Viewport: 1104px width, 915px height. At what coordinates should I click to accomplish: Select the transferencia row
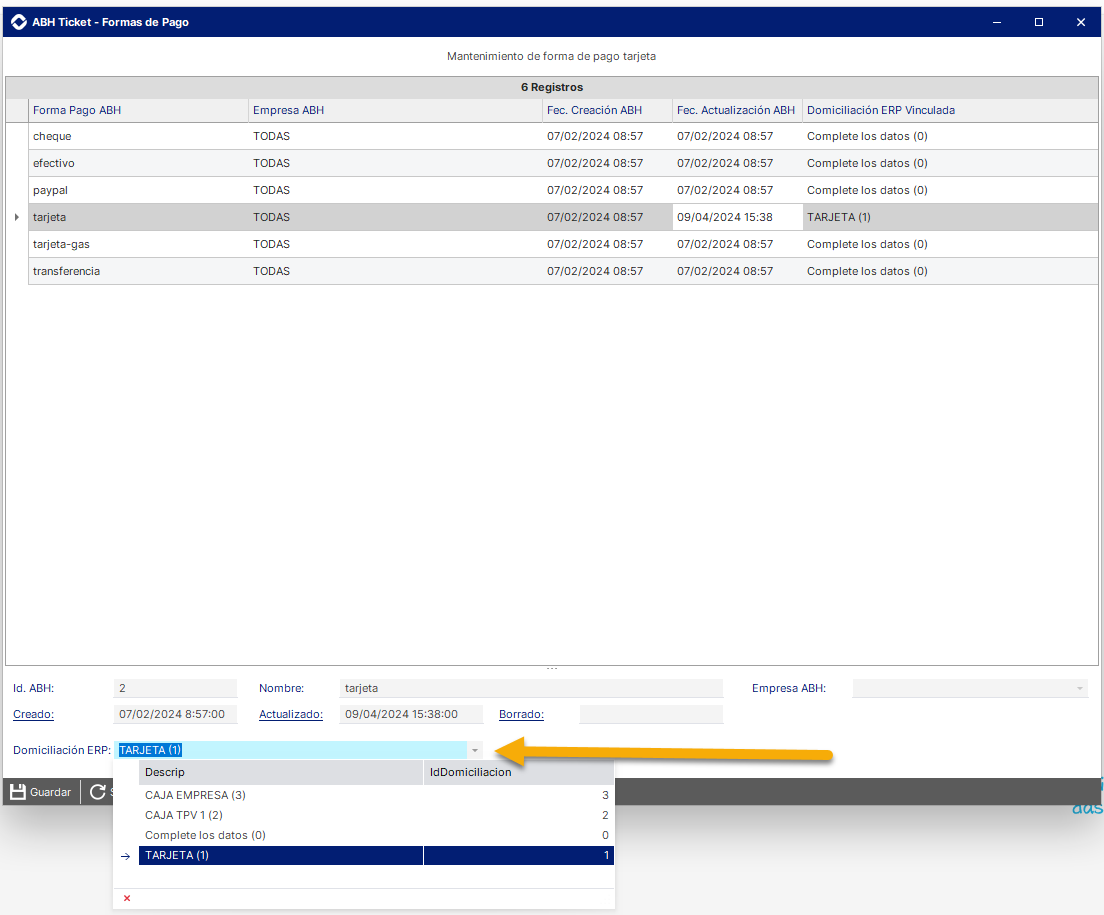pos(563,271)
